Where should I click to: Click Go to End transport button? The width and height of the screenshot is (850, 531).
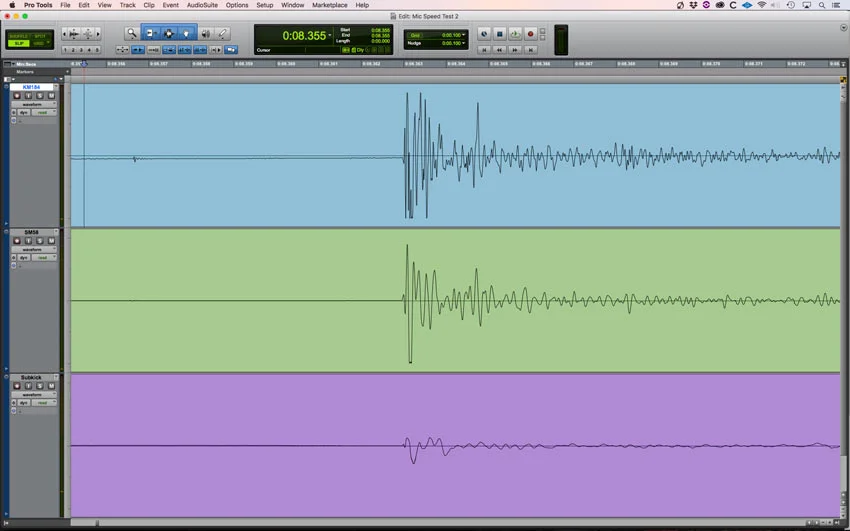pos(531,49)
